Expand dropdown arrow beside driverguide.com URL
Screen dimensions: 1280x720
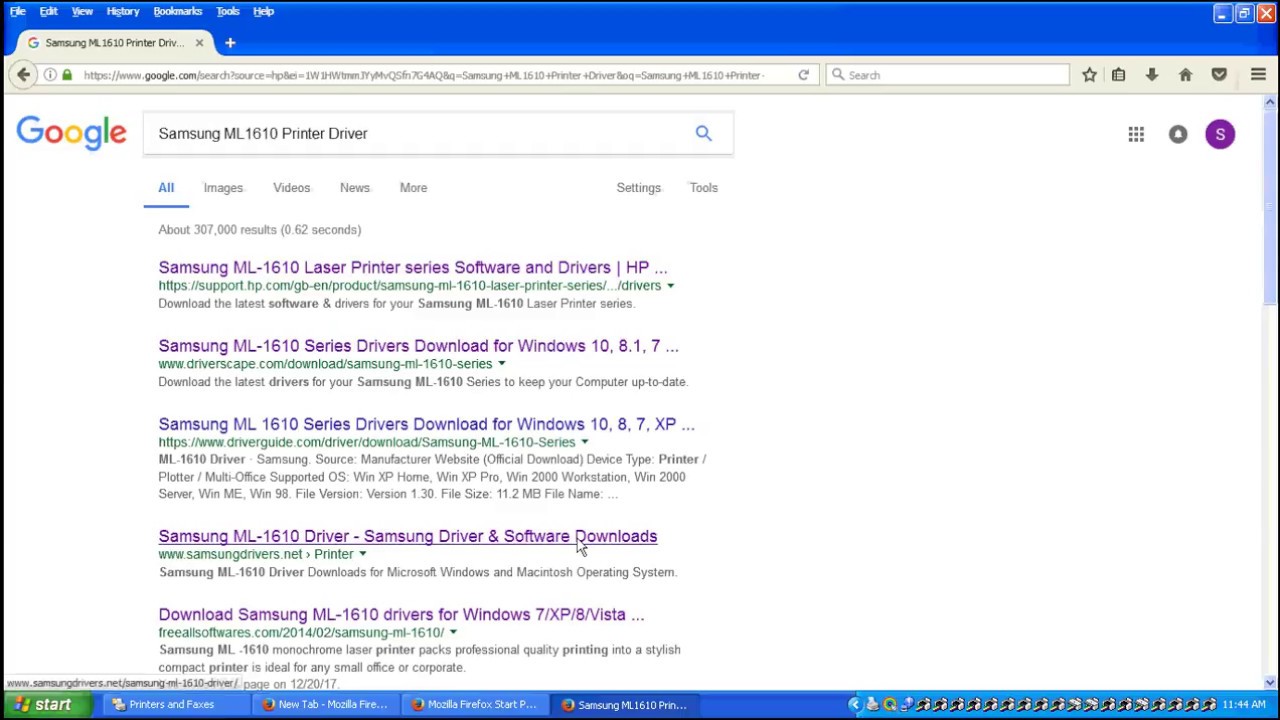[x=584, y=442]
